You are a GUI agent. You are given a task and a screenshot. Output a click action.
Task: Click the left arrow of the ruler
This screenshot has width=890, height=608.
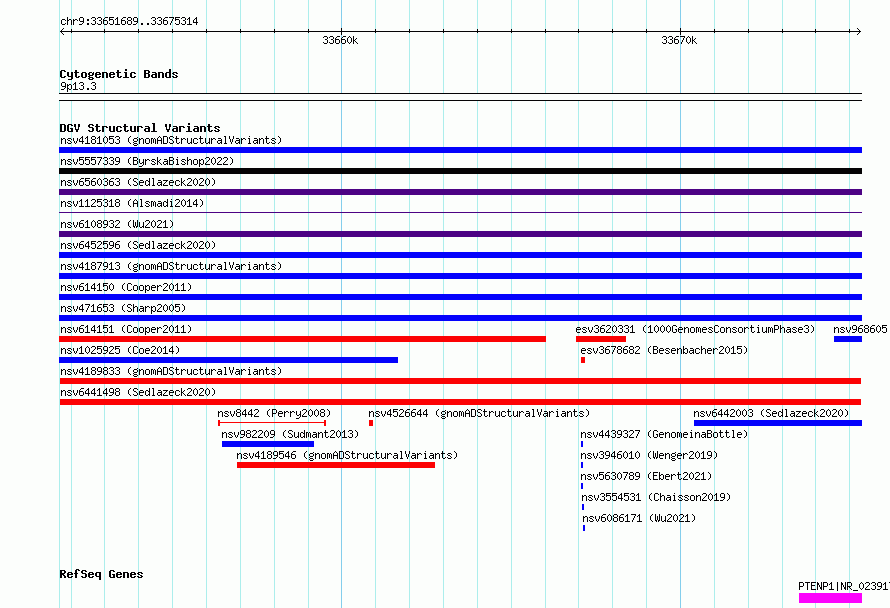pyautogui.click(x=62, y=32)
